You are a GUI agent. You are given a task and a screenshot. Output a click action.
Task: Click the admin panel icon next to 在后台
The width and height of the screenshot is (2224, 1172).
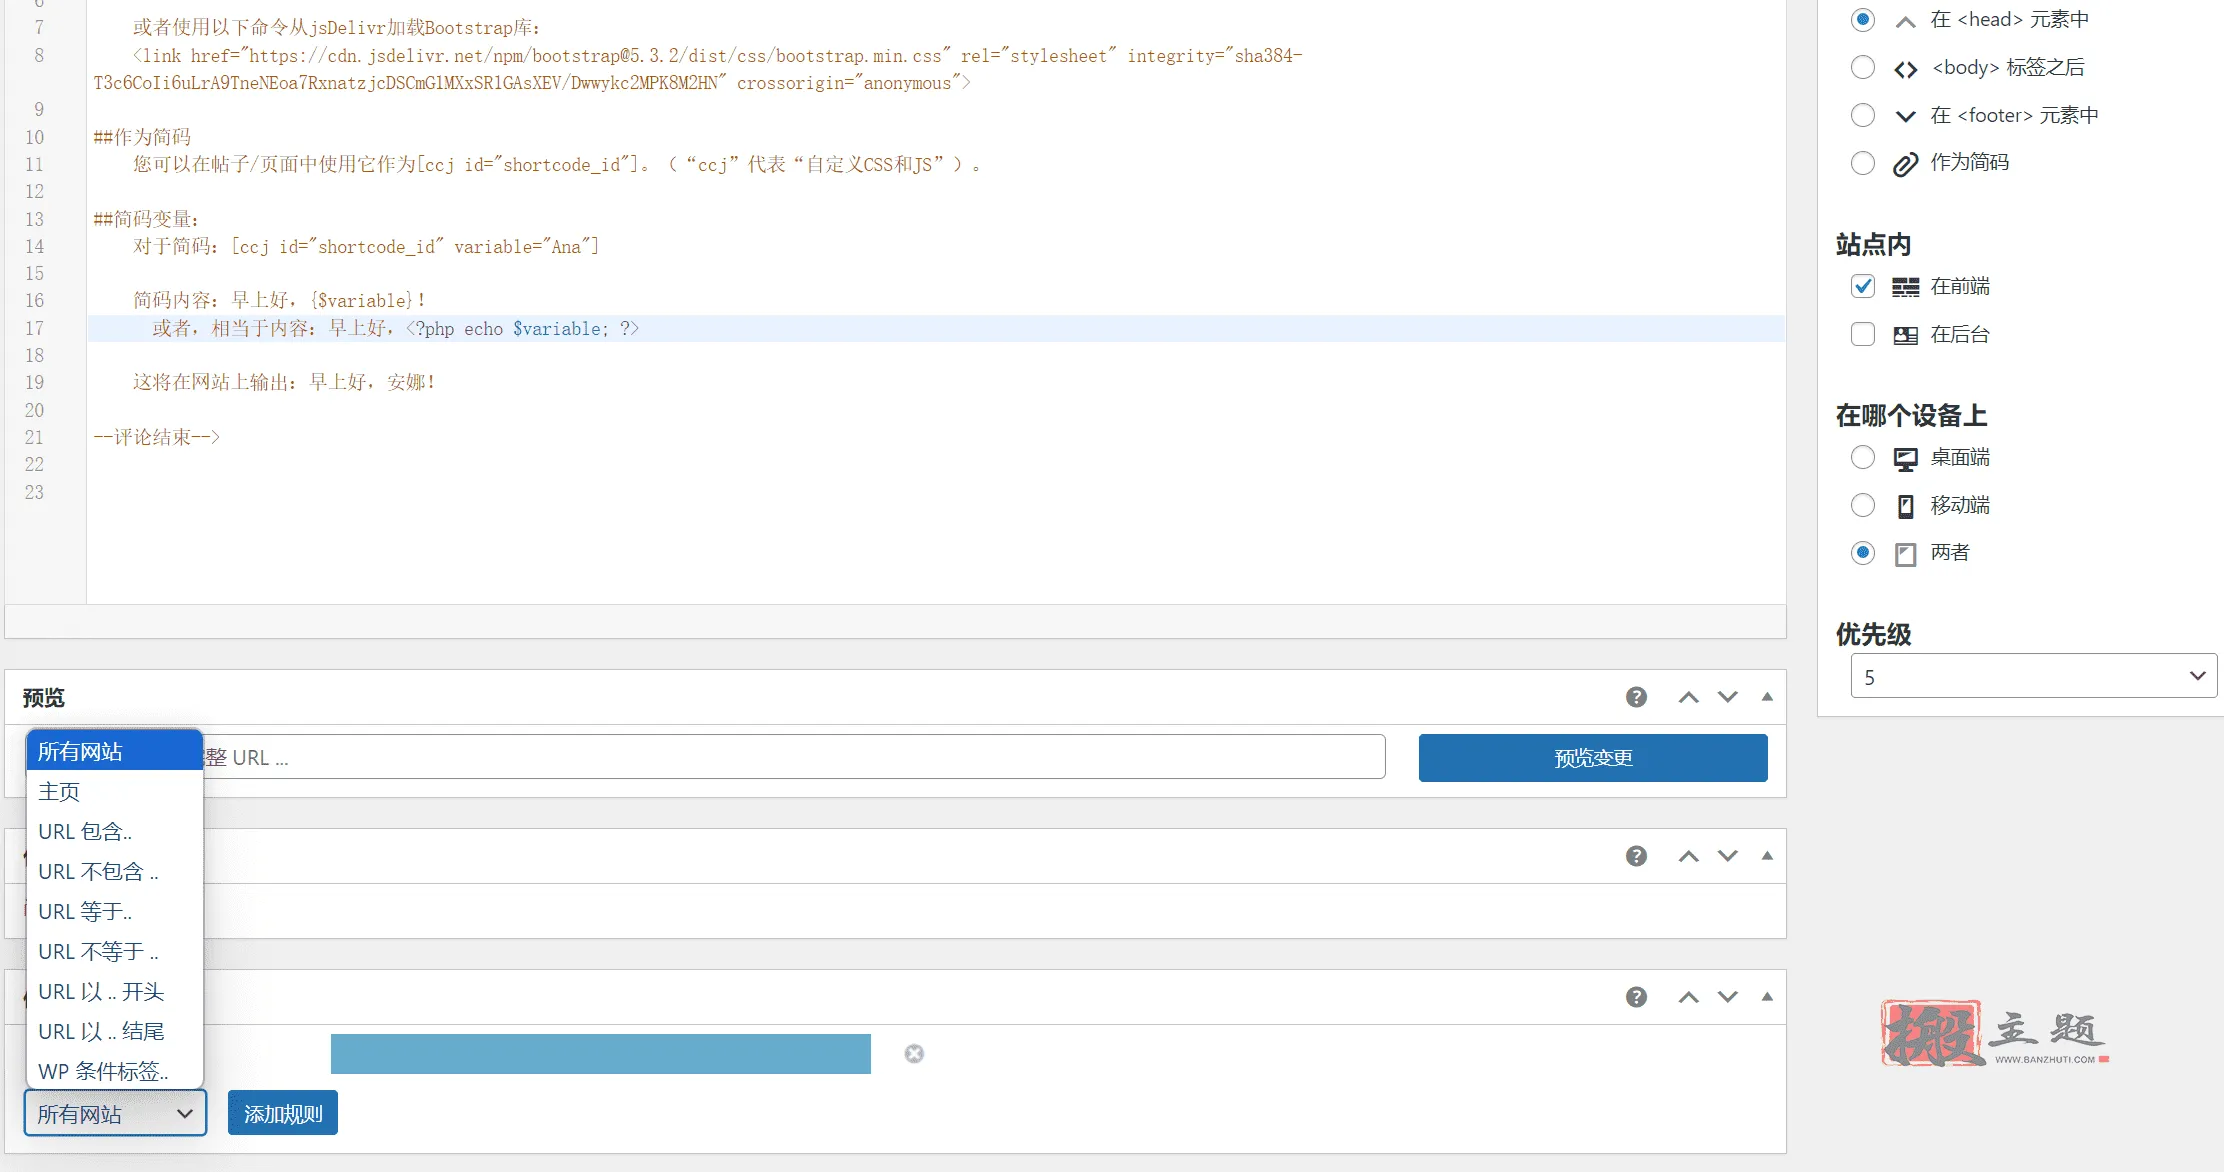tap(1905, 336)
